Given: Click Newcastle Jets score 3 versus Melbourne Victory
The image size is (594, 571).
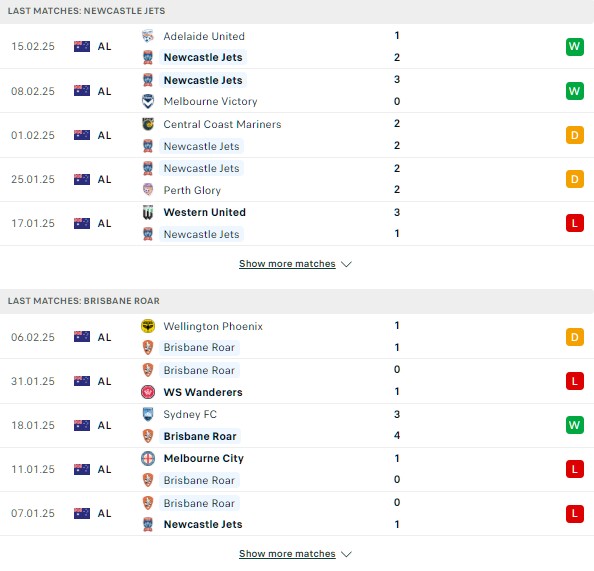Looking at the screenshot, I should [397, 80].
